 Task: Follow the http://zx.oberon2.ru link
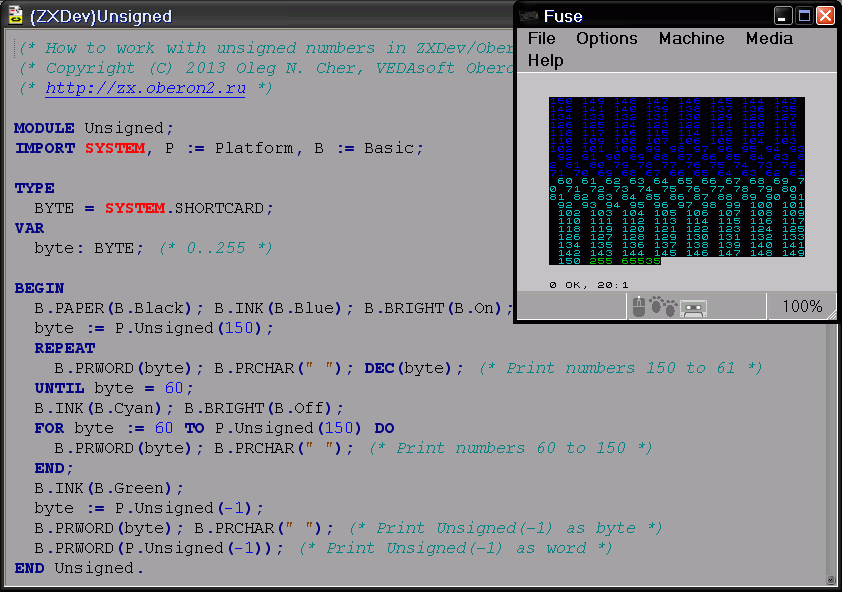pos(146,88)
